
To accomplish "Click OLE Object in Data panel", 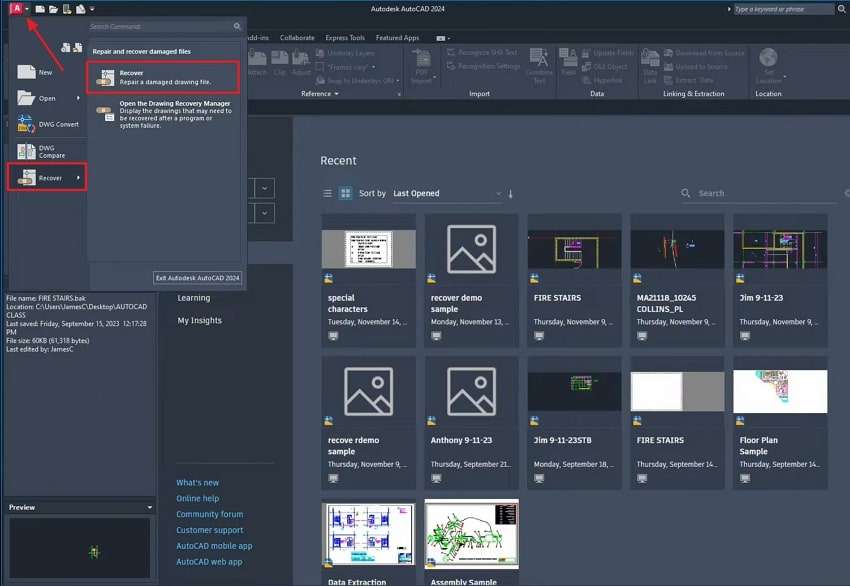I will coord(604,67).
